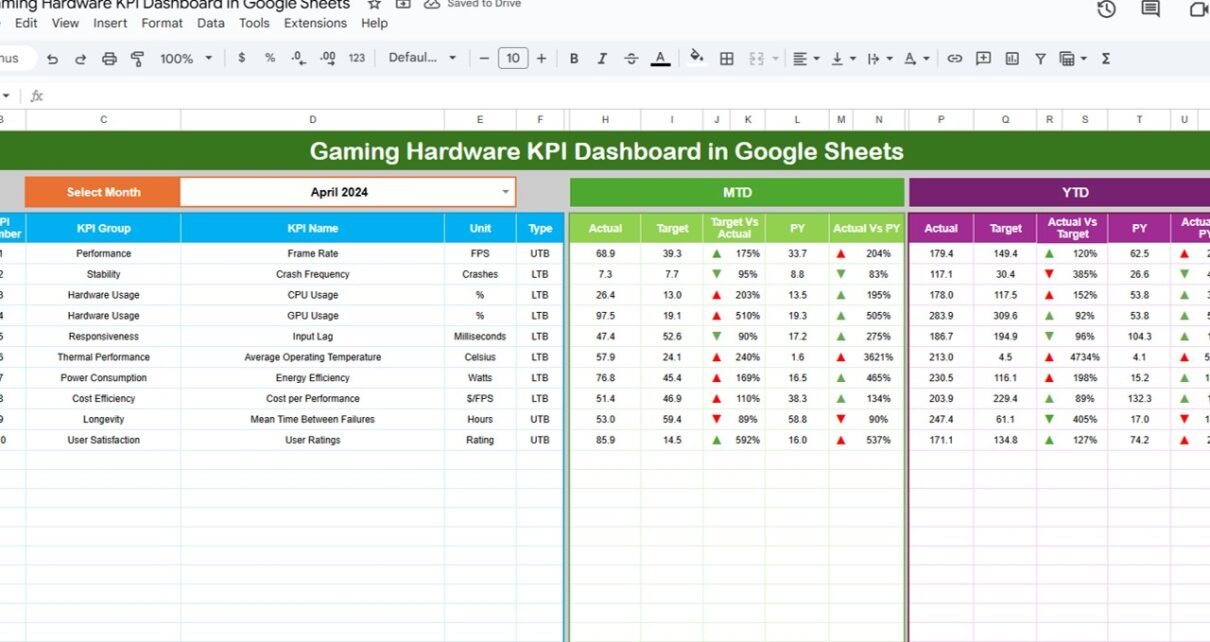This screenshot has height=642, width=1210.
Task: Open the borders tool
Action: pos(727,59)
